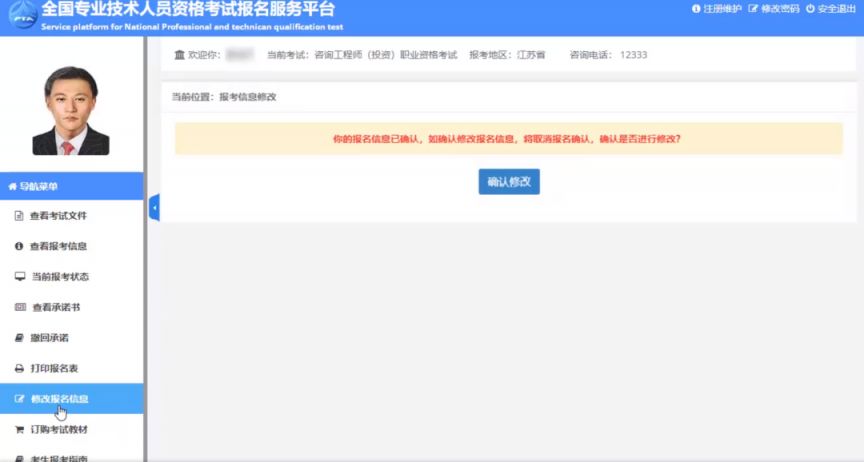The image size is (864, 462).
Task: Click the platform title 全国专业技术人员资格考试报名服务平台
Action: (188, 9)
